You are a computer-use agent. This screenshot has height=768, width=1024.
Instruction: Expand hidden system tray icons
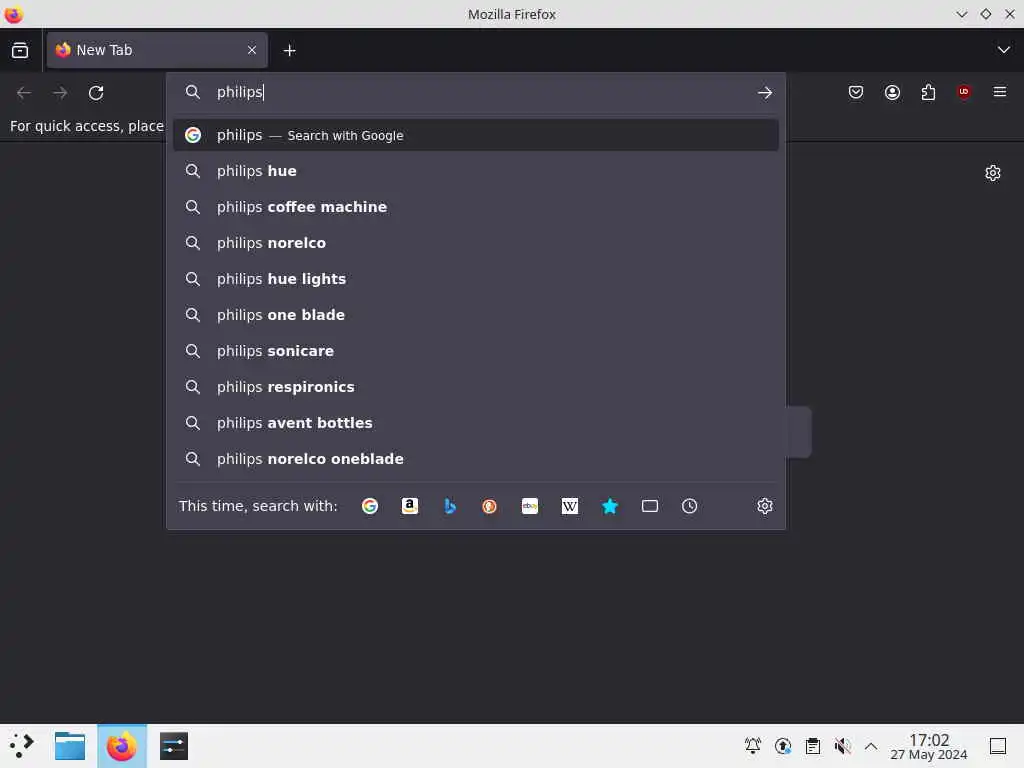pyautogui.click(x=871, y=746)
